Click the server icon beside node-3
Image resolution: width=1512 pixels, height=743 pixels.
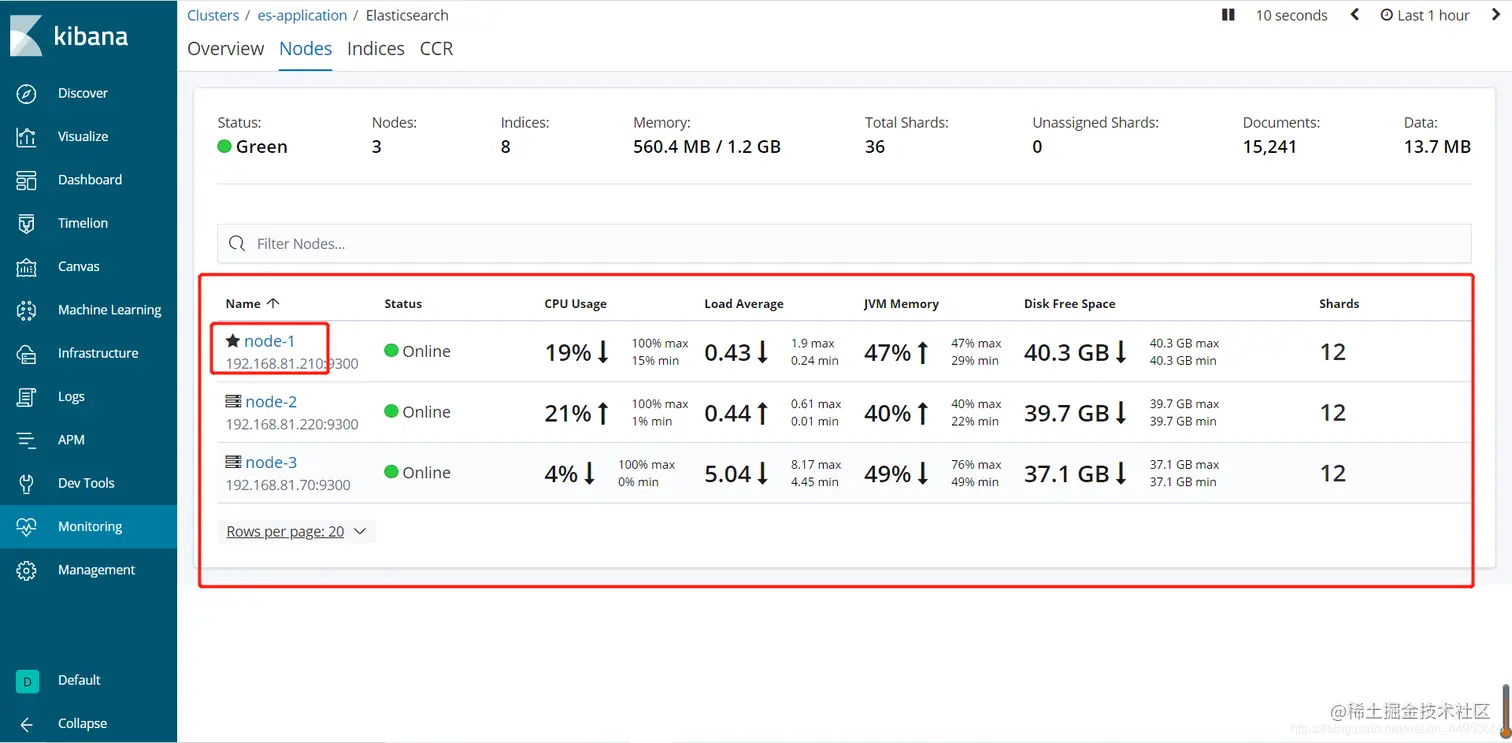[233, 462]
